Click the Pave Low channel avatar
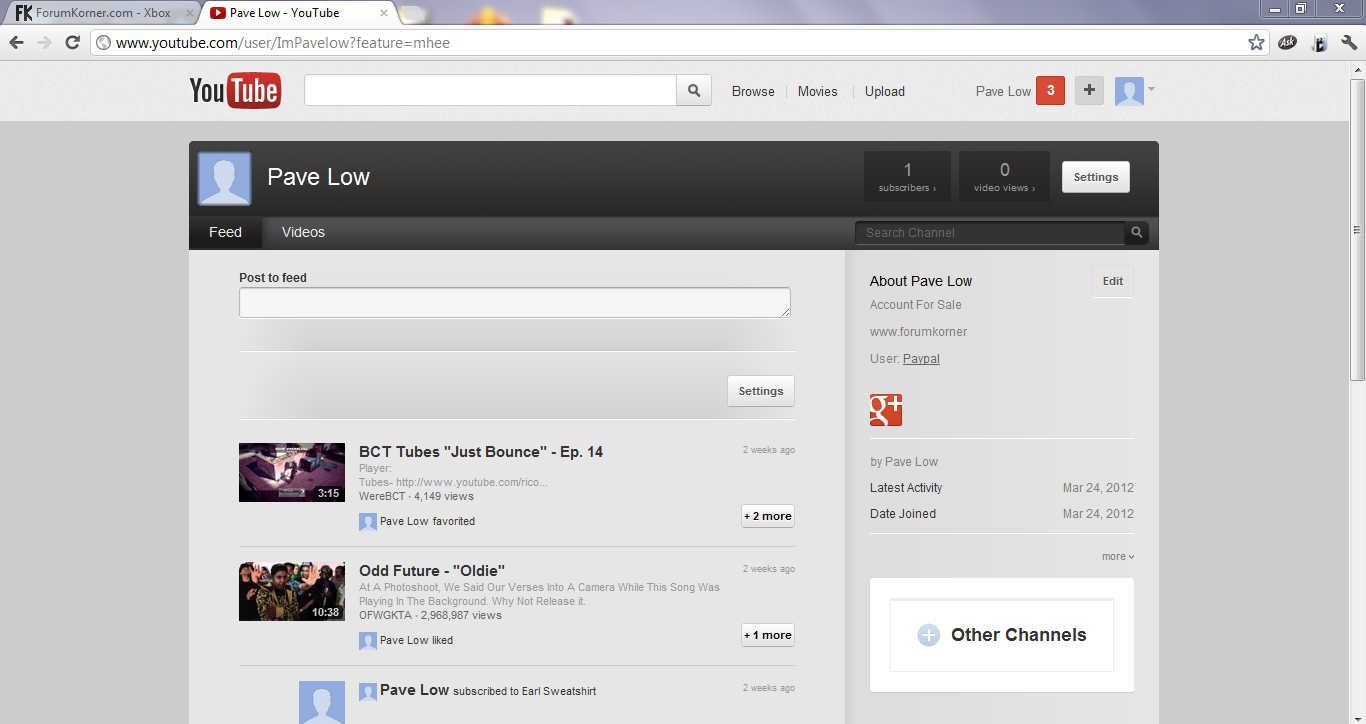 coord(225,179)
